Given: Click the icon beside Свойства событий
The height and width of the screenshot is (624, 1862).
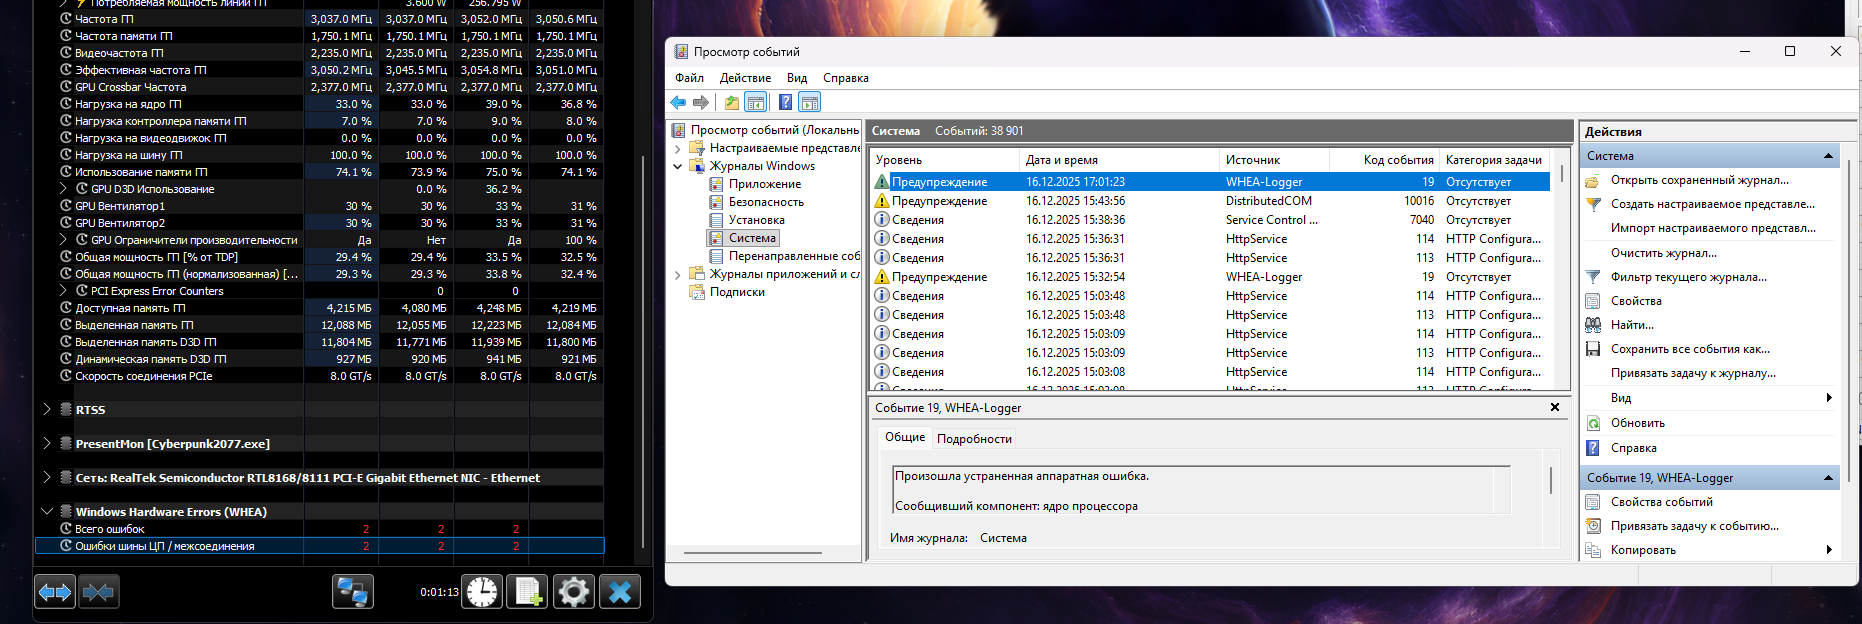Looking at the screenshot, I should tap(1593, 502).
